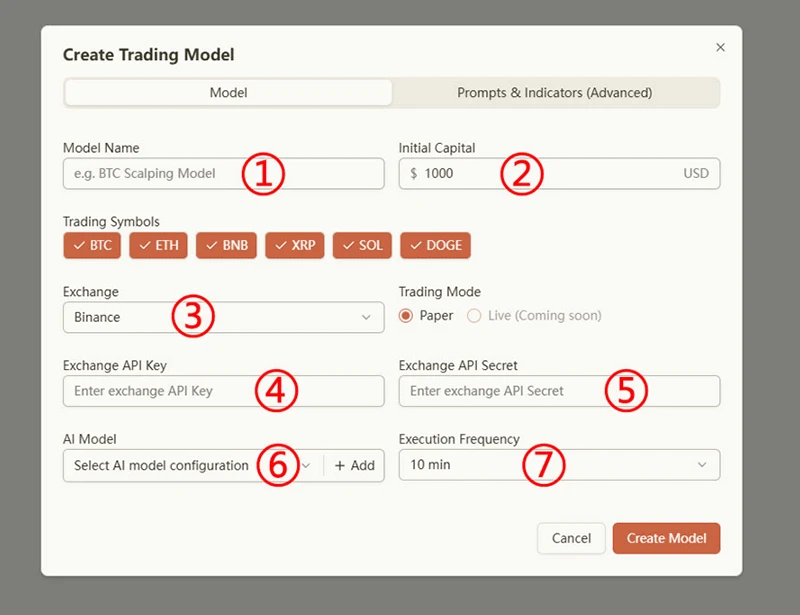Cancel creating the trading model
The image size is (800, 615).
tap(571, 538)
